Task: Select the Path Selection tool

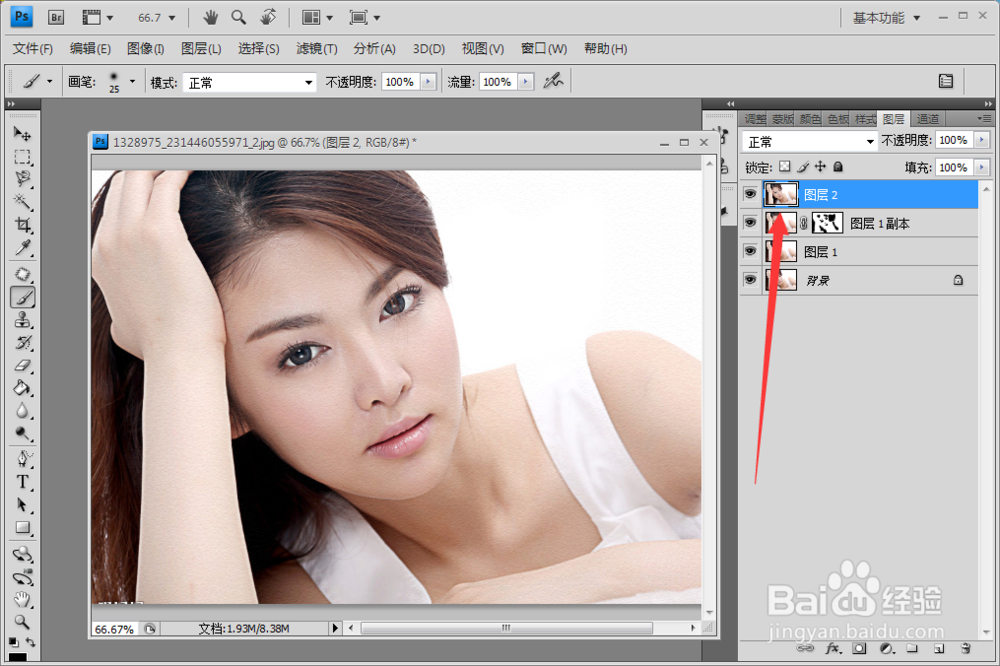Action: coord(22,505)
